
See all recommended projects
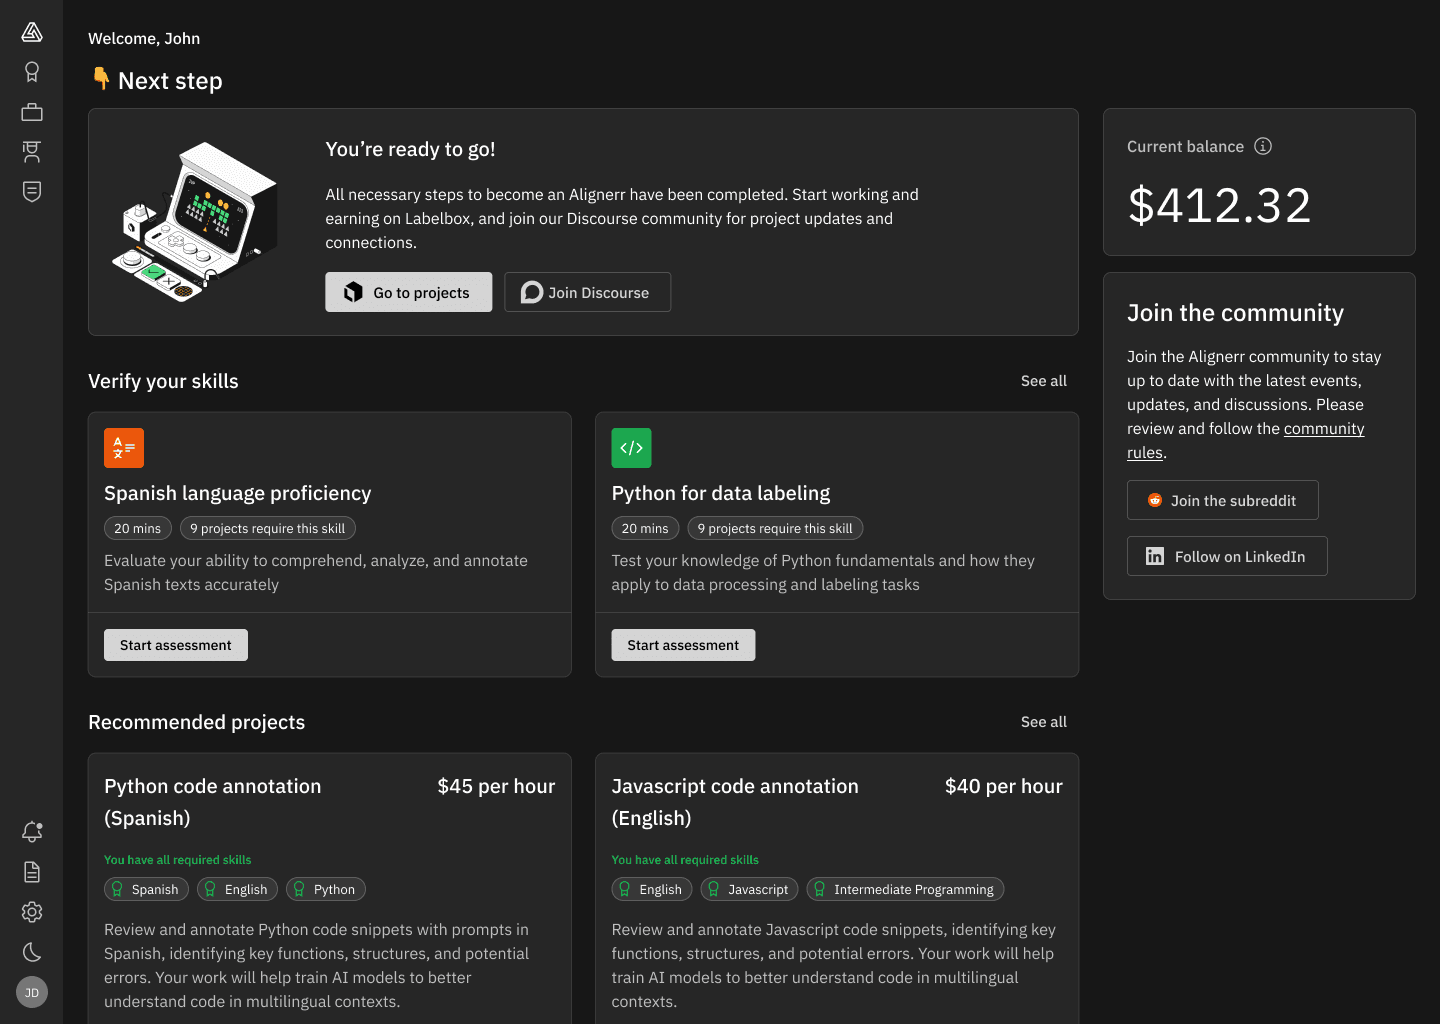[1043, 722]
